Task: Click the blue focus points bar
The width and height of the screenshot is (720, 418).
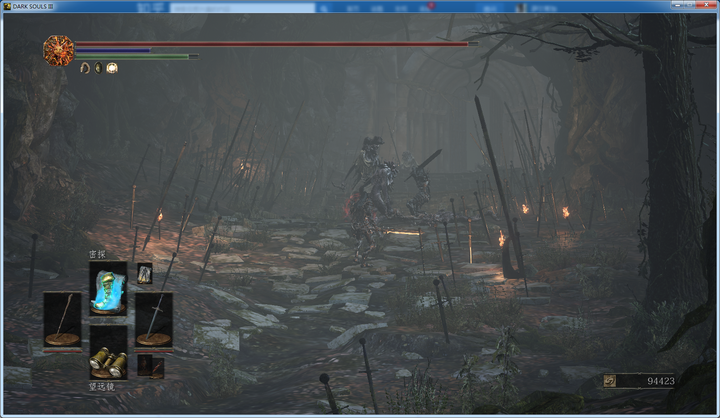Action: 113,50
